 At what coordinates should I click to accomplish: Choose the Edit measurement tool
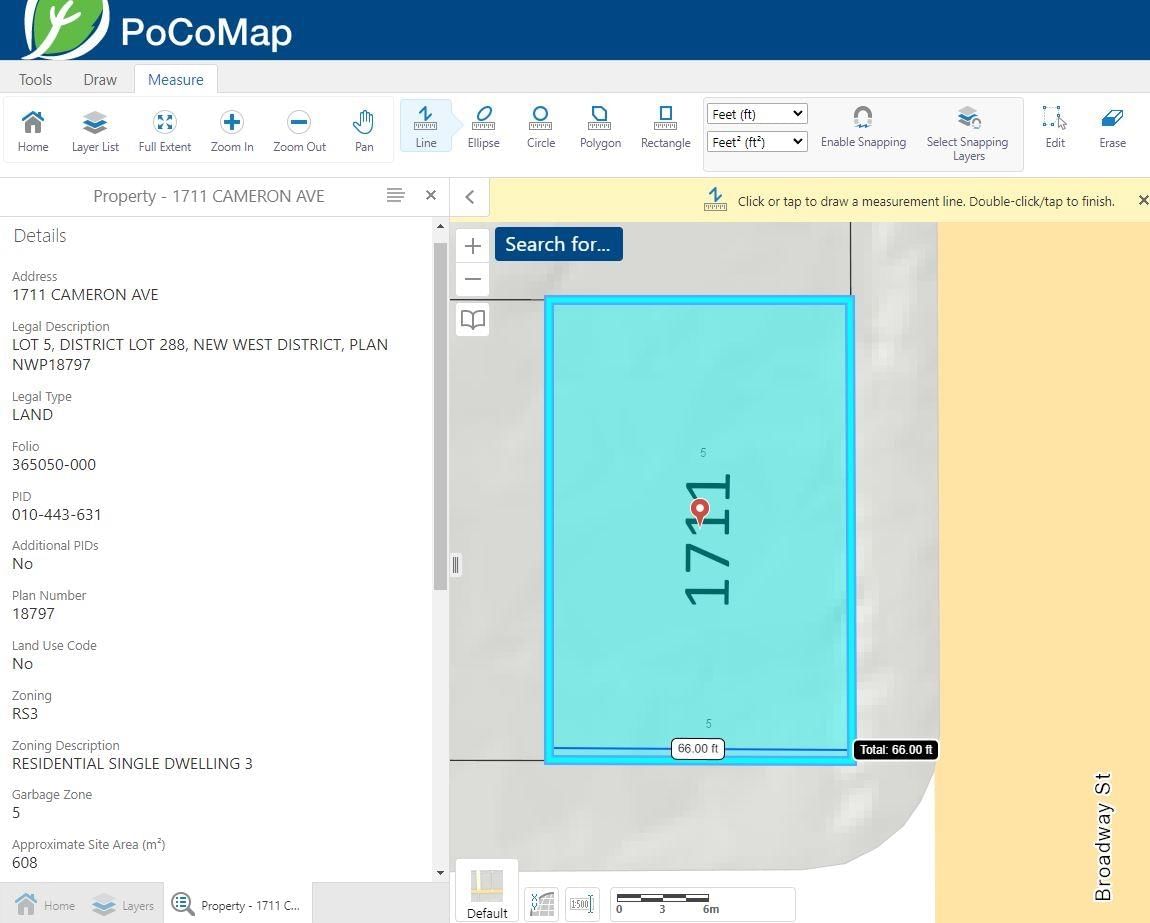tap(1055, 126)
